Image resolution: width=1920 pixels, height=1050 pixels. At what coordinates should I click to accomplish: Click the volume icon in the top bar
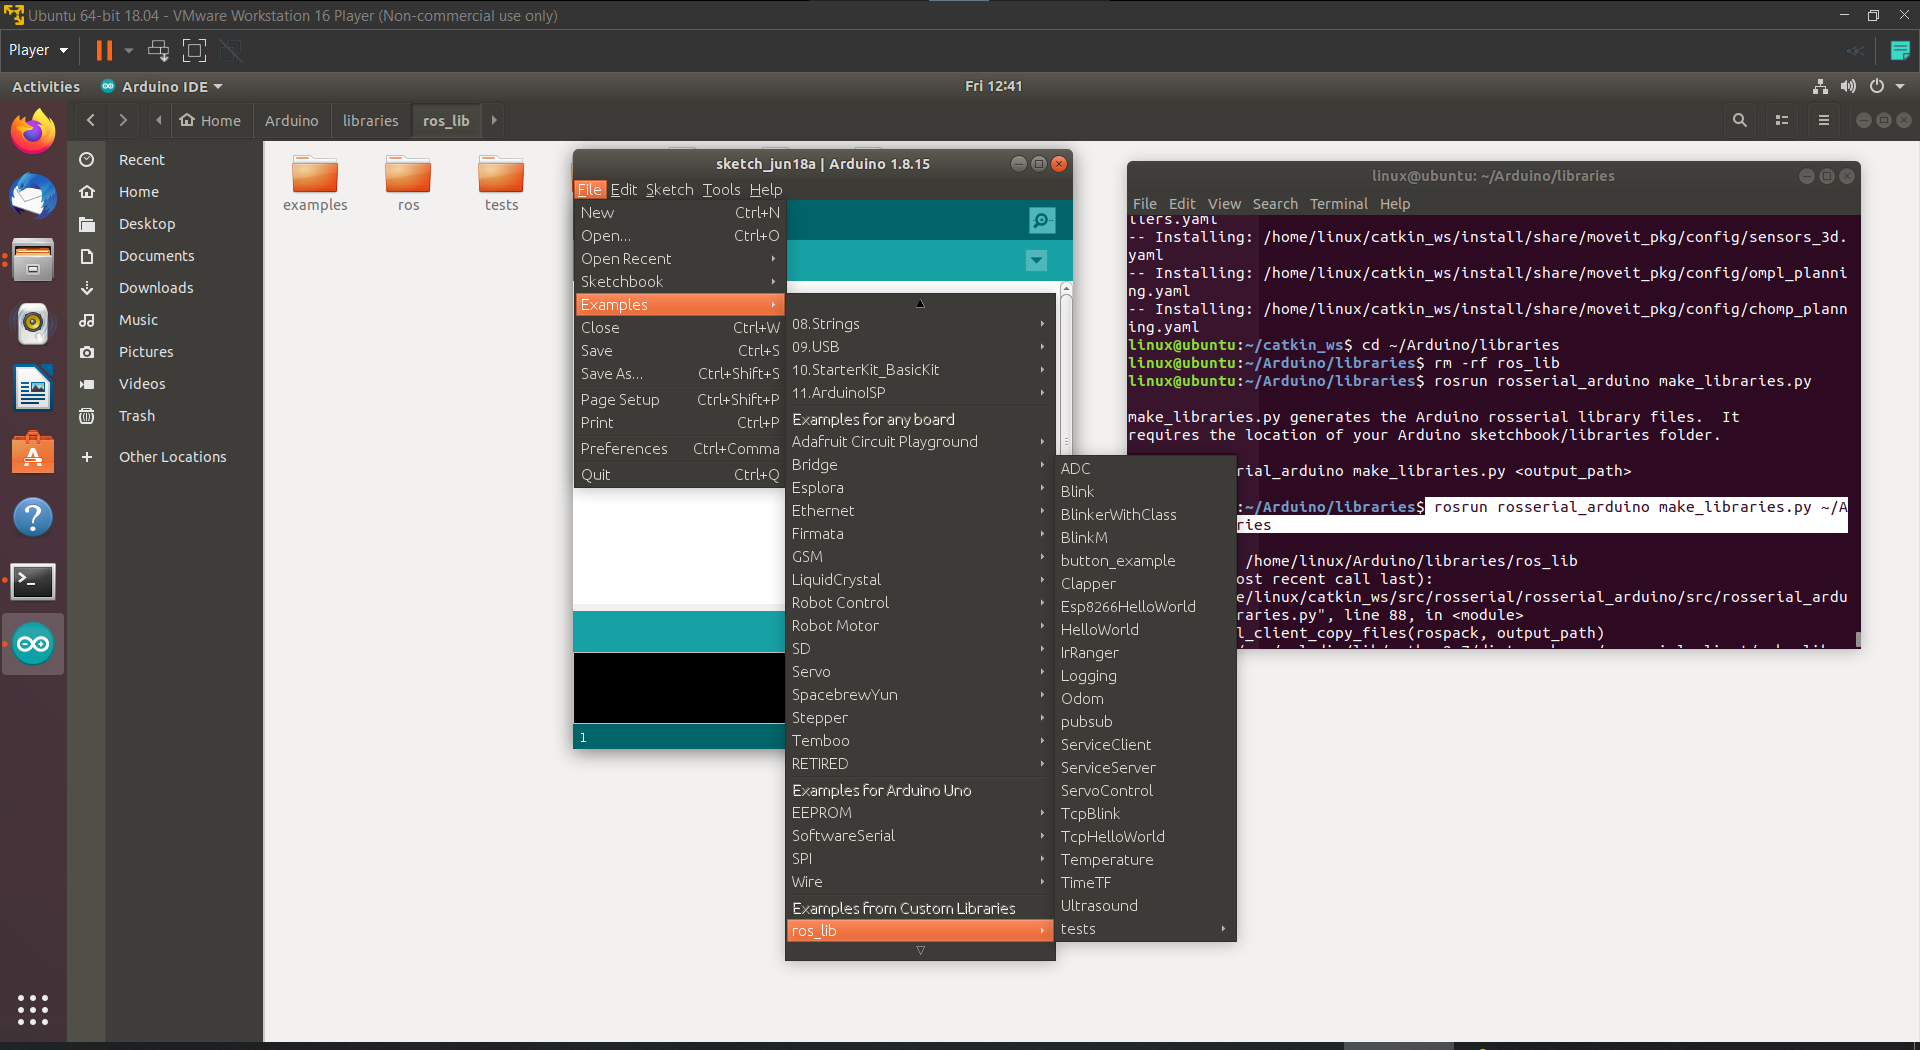(1849, 86)
